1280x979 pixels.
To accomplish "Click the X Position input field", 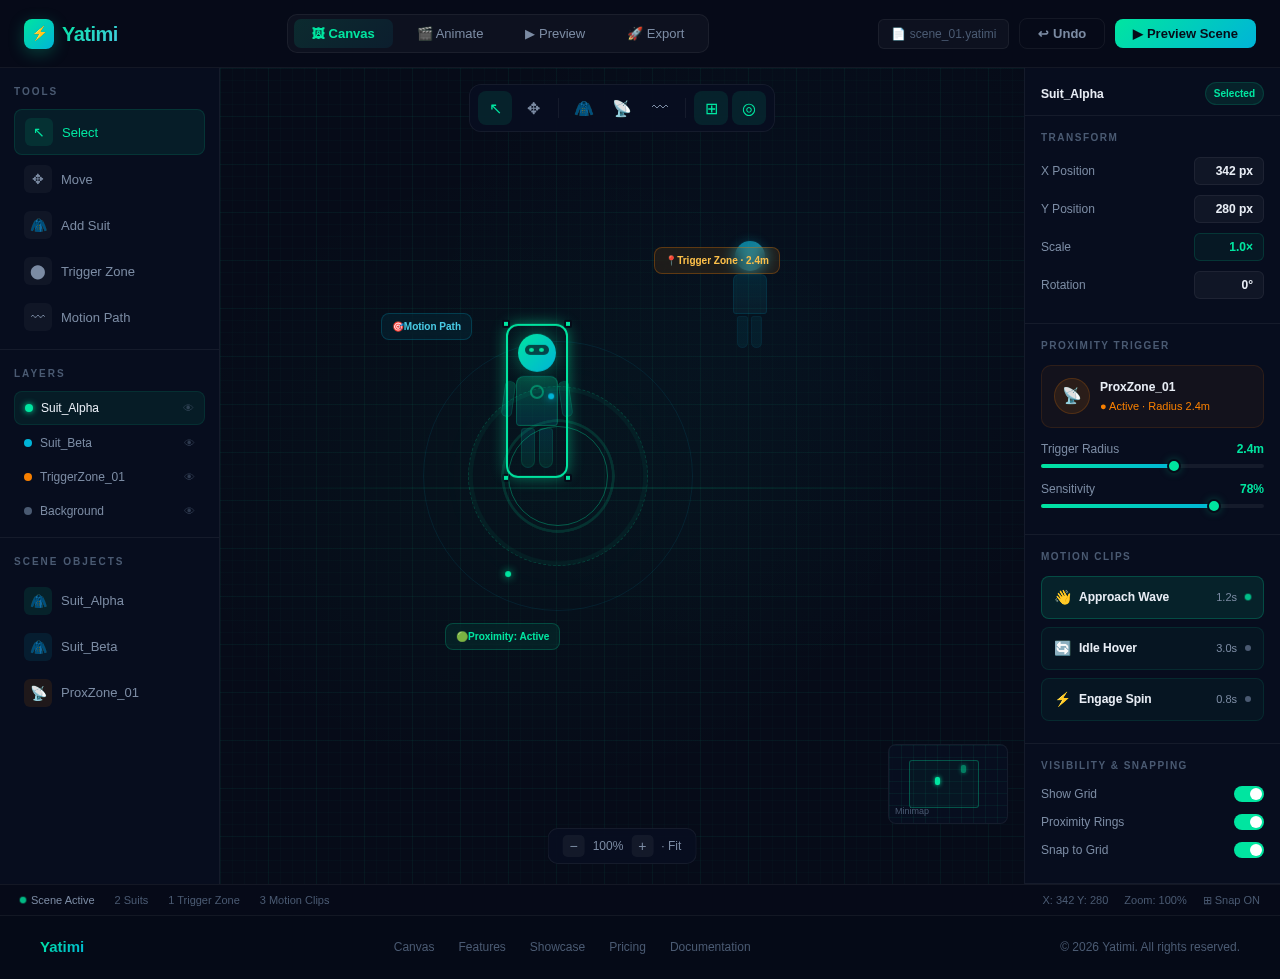I will tap(1228, 171).
